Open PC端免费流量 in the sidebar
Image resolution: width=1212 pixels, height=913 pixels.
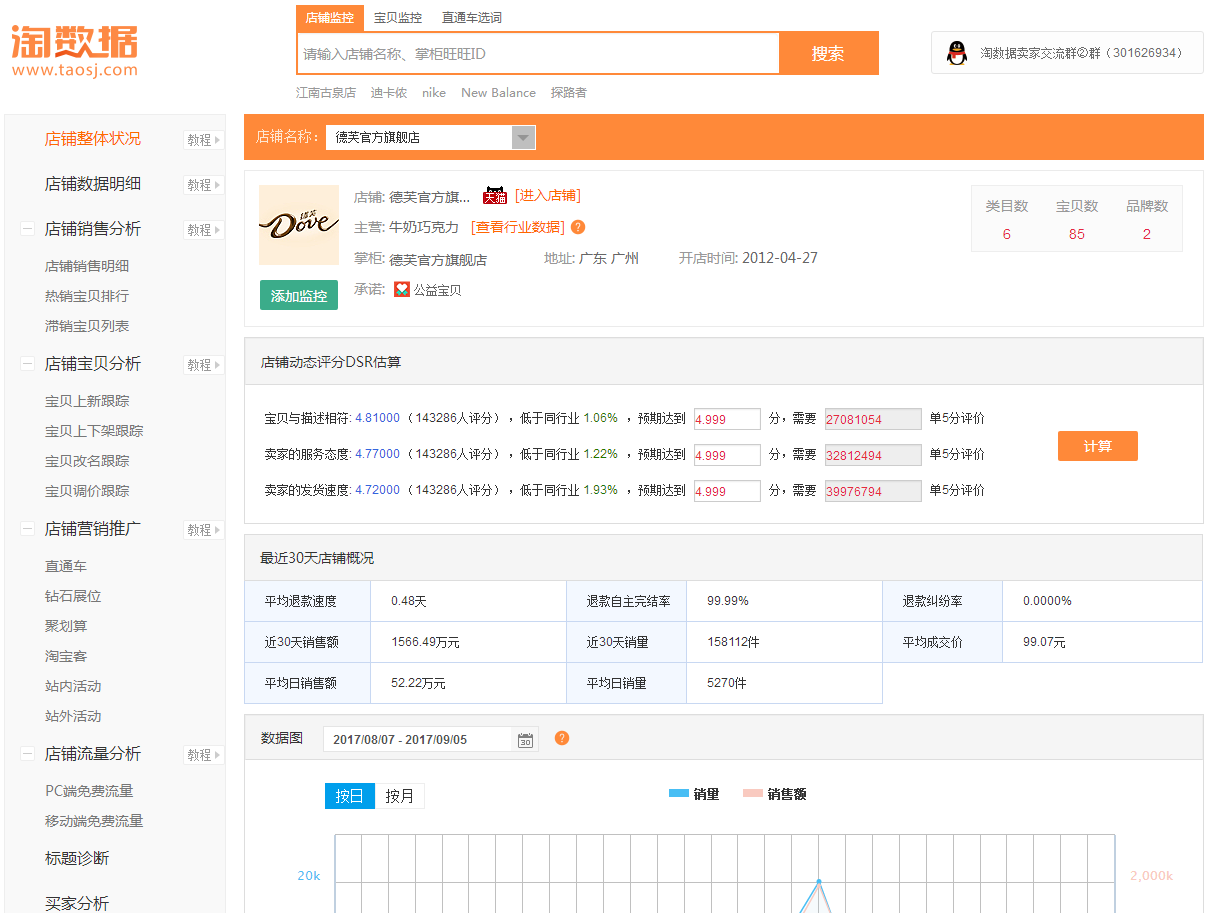click(x=89, y=791)
